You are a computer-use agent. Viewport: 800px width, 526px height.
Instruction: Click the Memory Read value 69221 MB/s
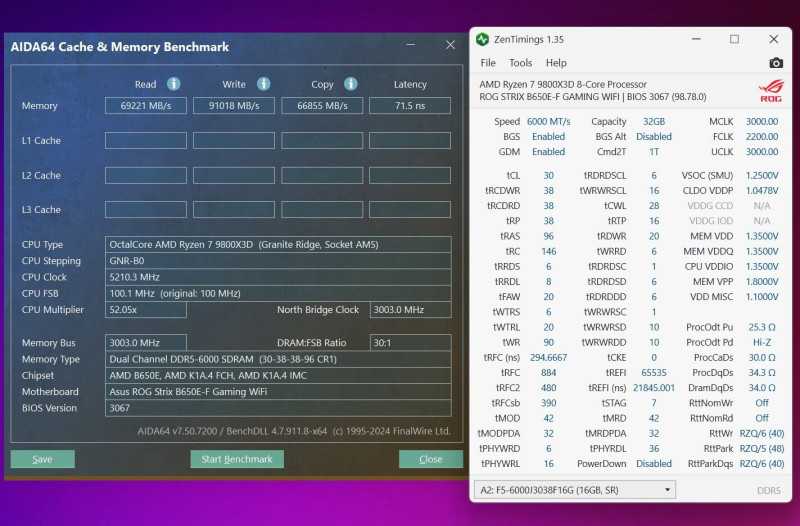point(146,106)
